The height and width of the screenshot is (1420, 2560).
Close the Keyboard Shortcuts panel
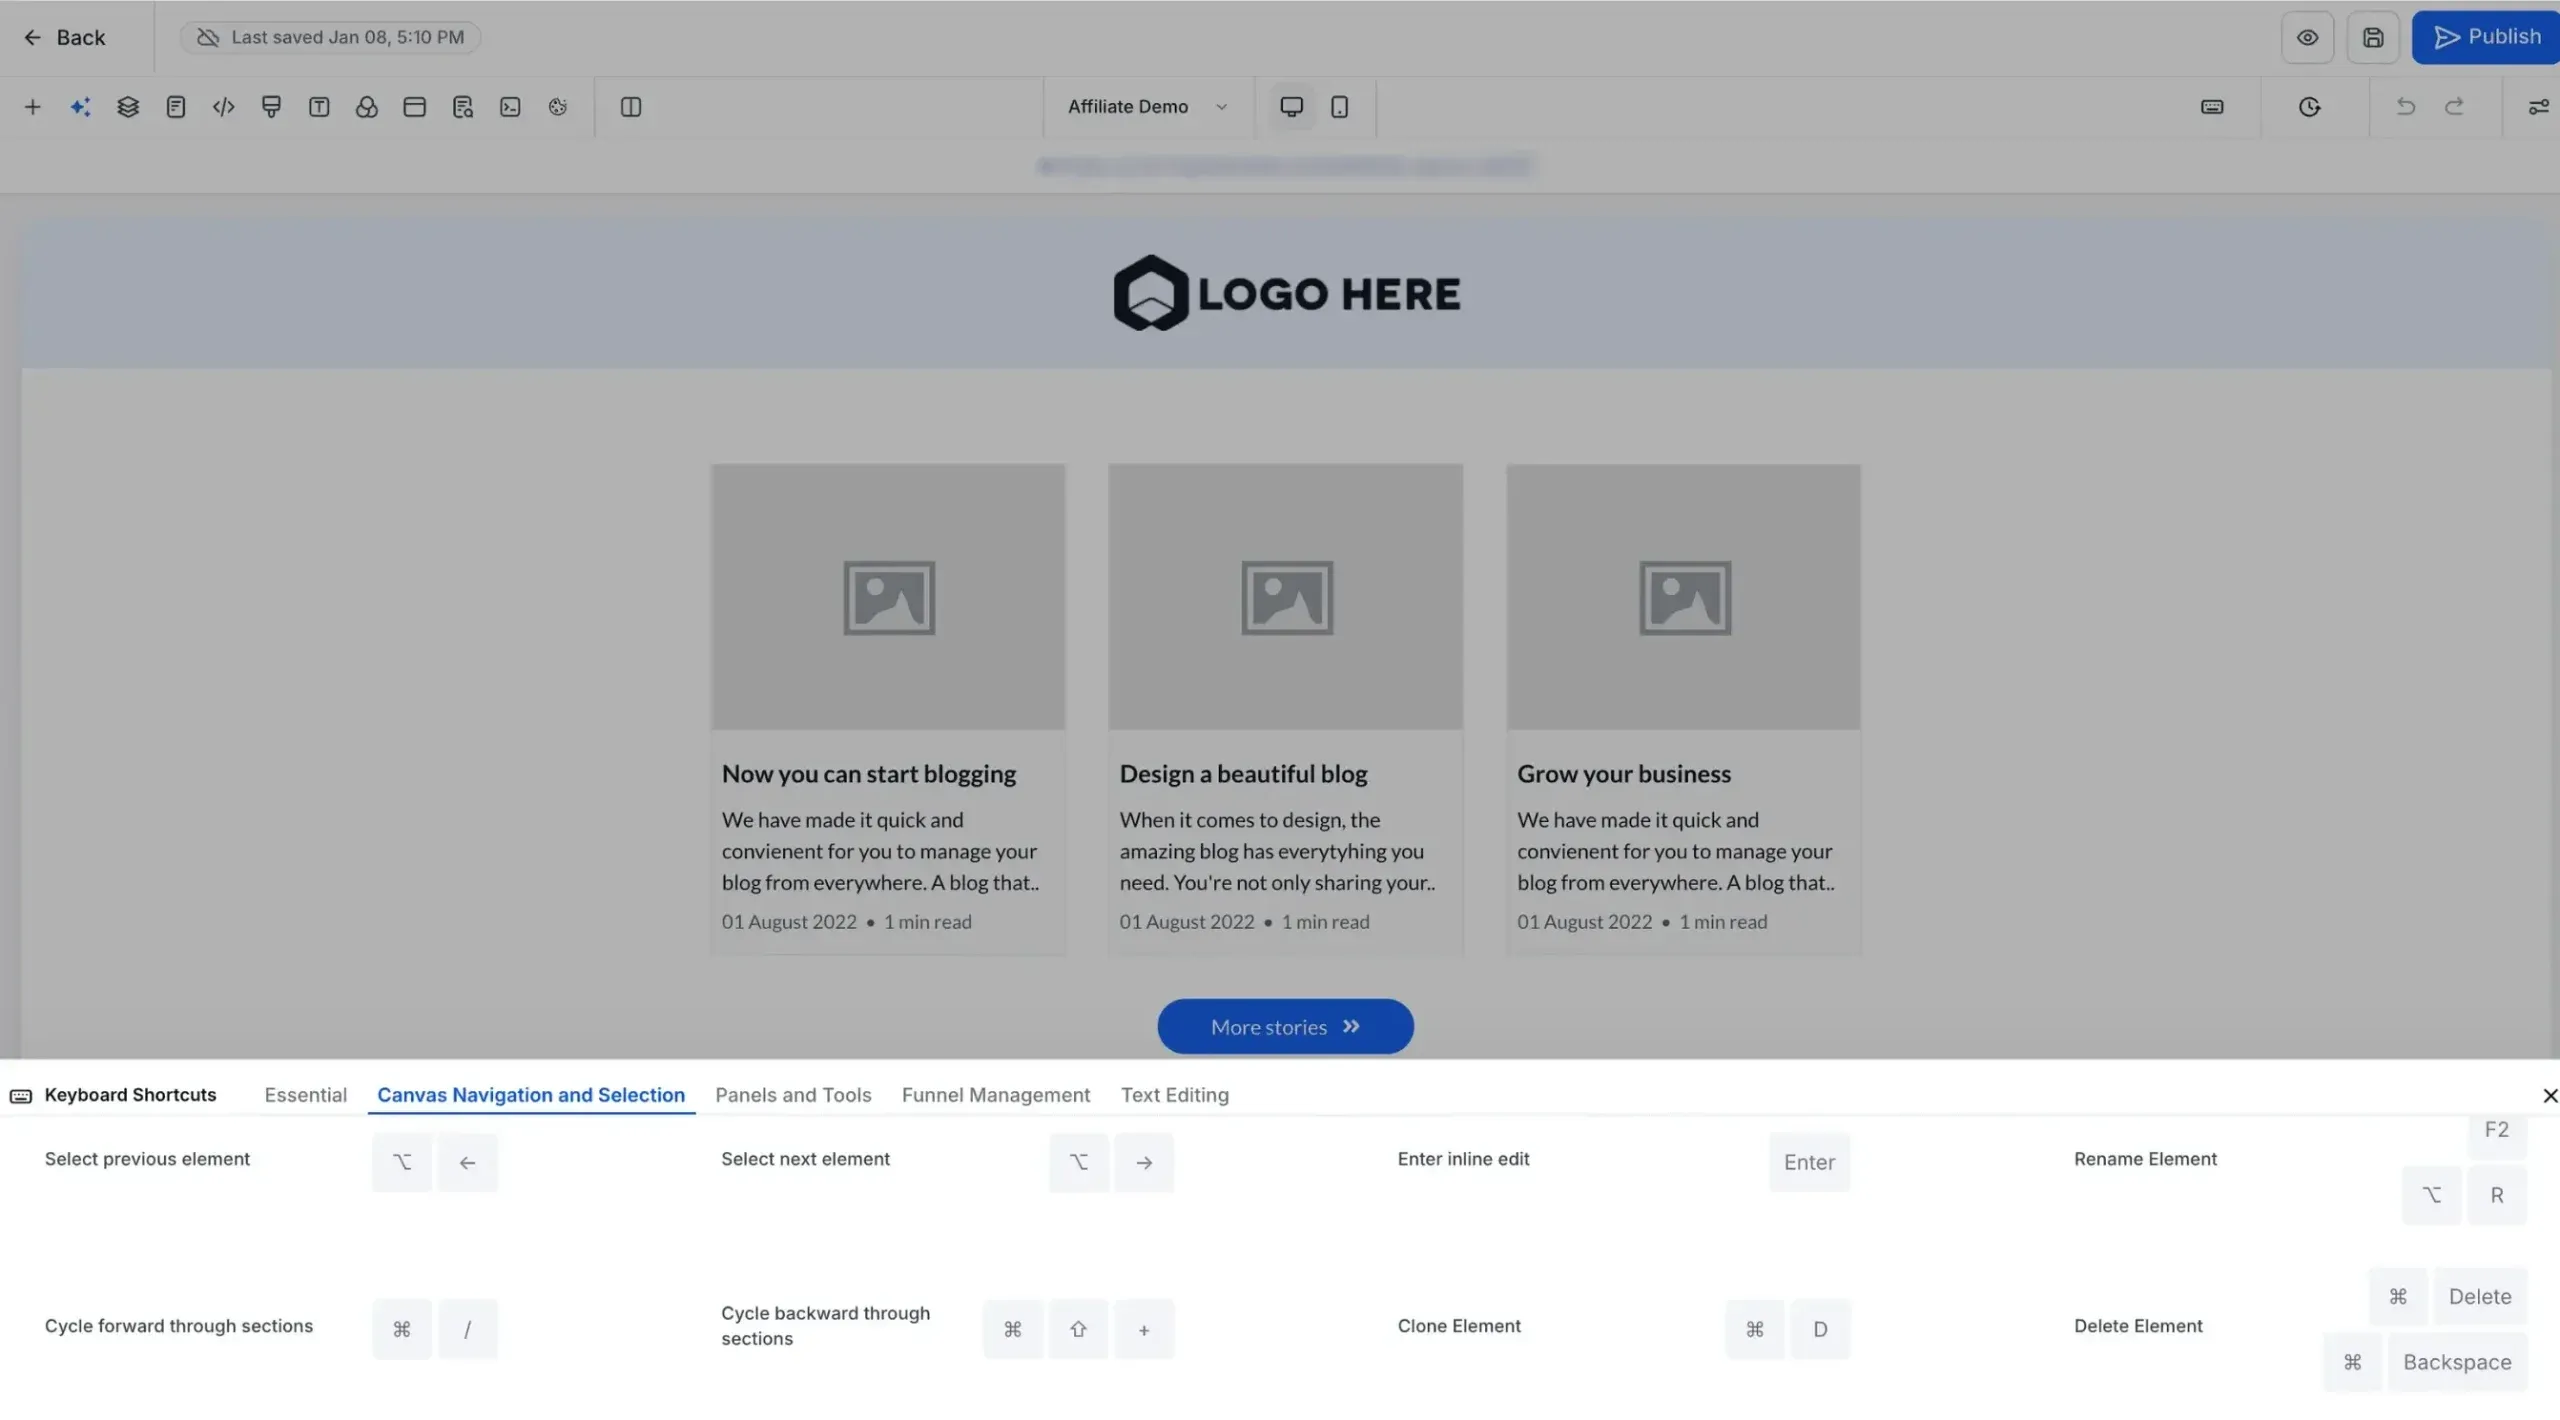tap(2549, 1094)
